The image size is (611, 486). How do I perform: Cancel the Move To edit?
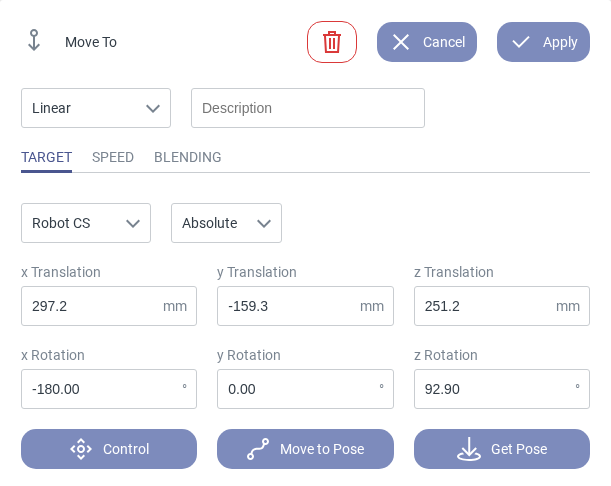pyautogui.click(x=427, y=42)
